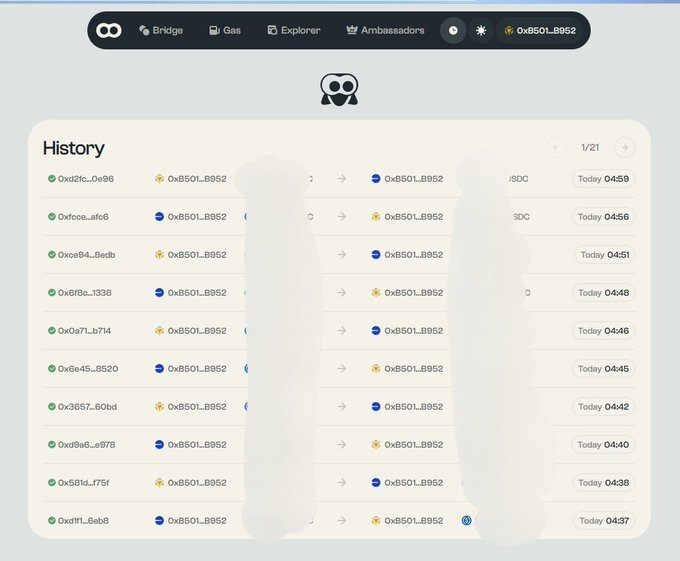Click destination blue chain icon in 0x0a71...b714 row

376,330
